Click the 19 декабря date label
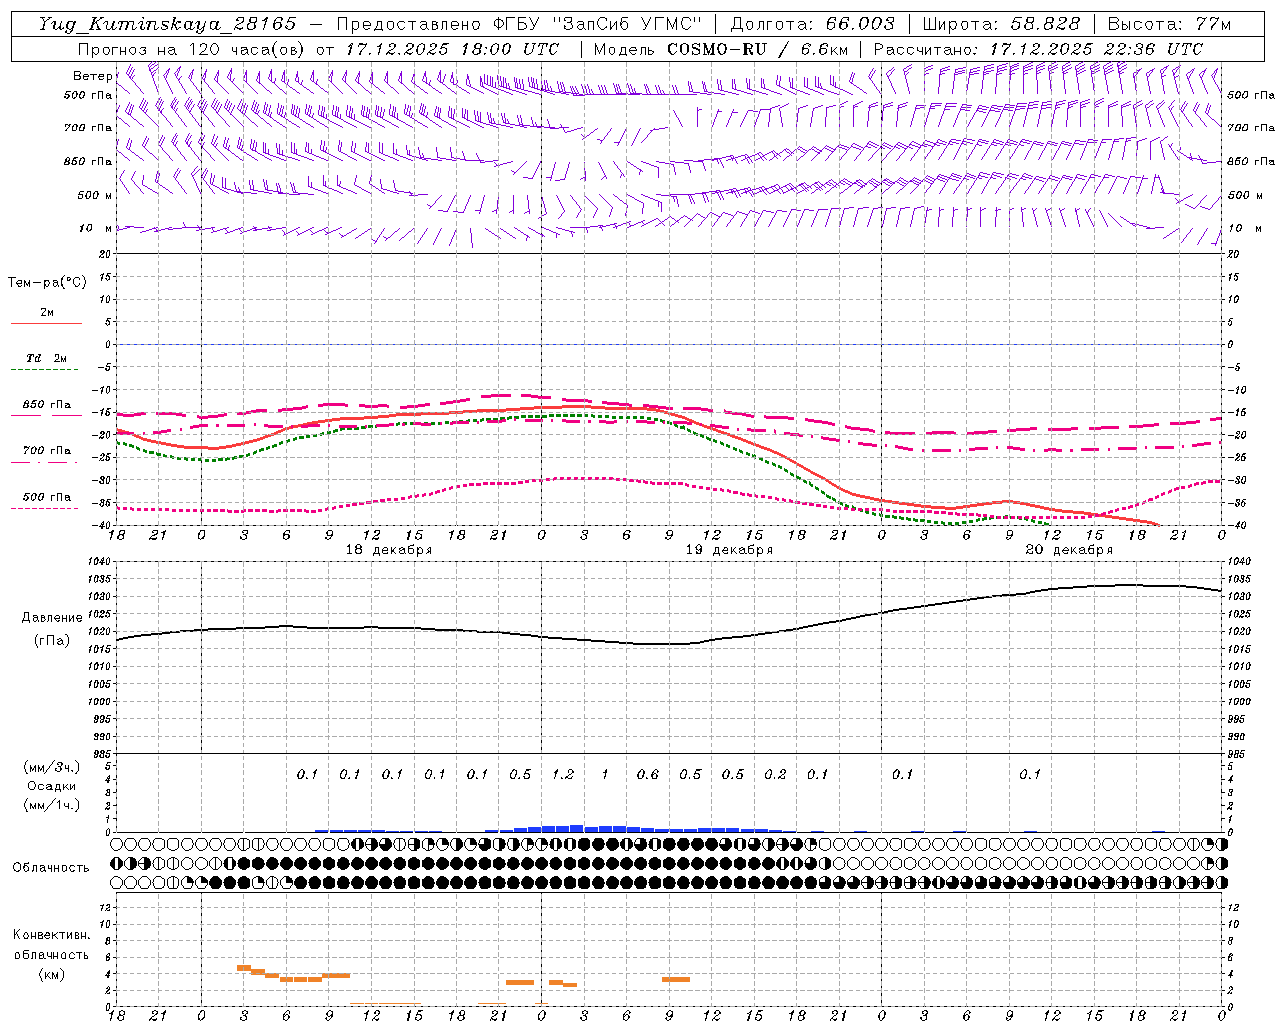This screenshot has width=1280, height=1024. (x=729, y=550)
